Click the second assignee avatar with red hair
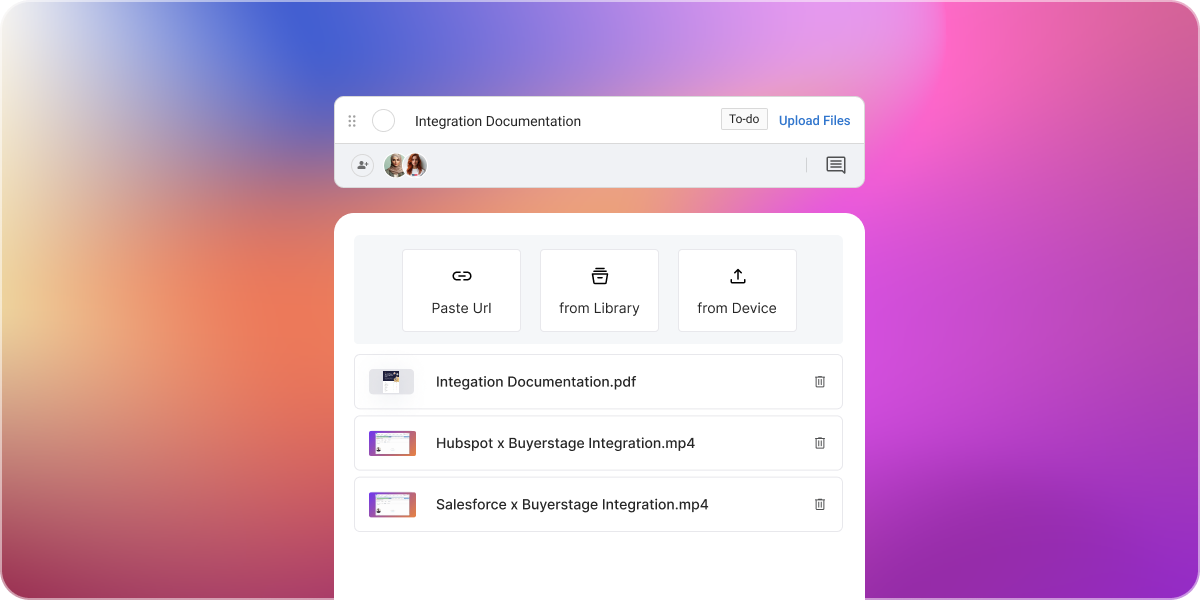Viewport: 1200px width, 600px height. pos(416,165)
